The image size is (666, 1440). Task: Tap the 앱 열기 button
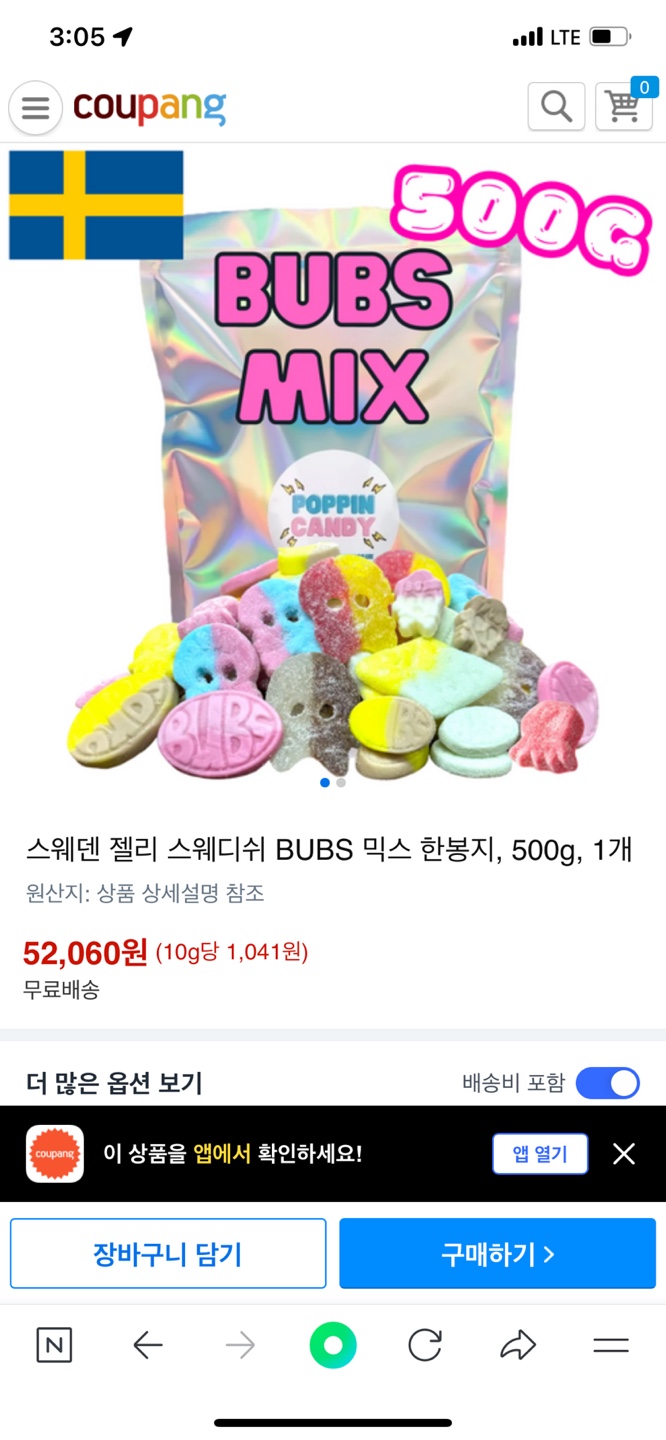(x=540, y=1154)
